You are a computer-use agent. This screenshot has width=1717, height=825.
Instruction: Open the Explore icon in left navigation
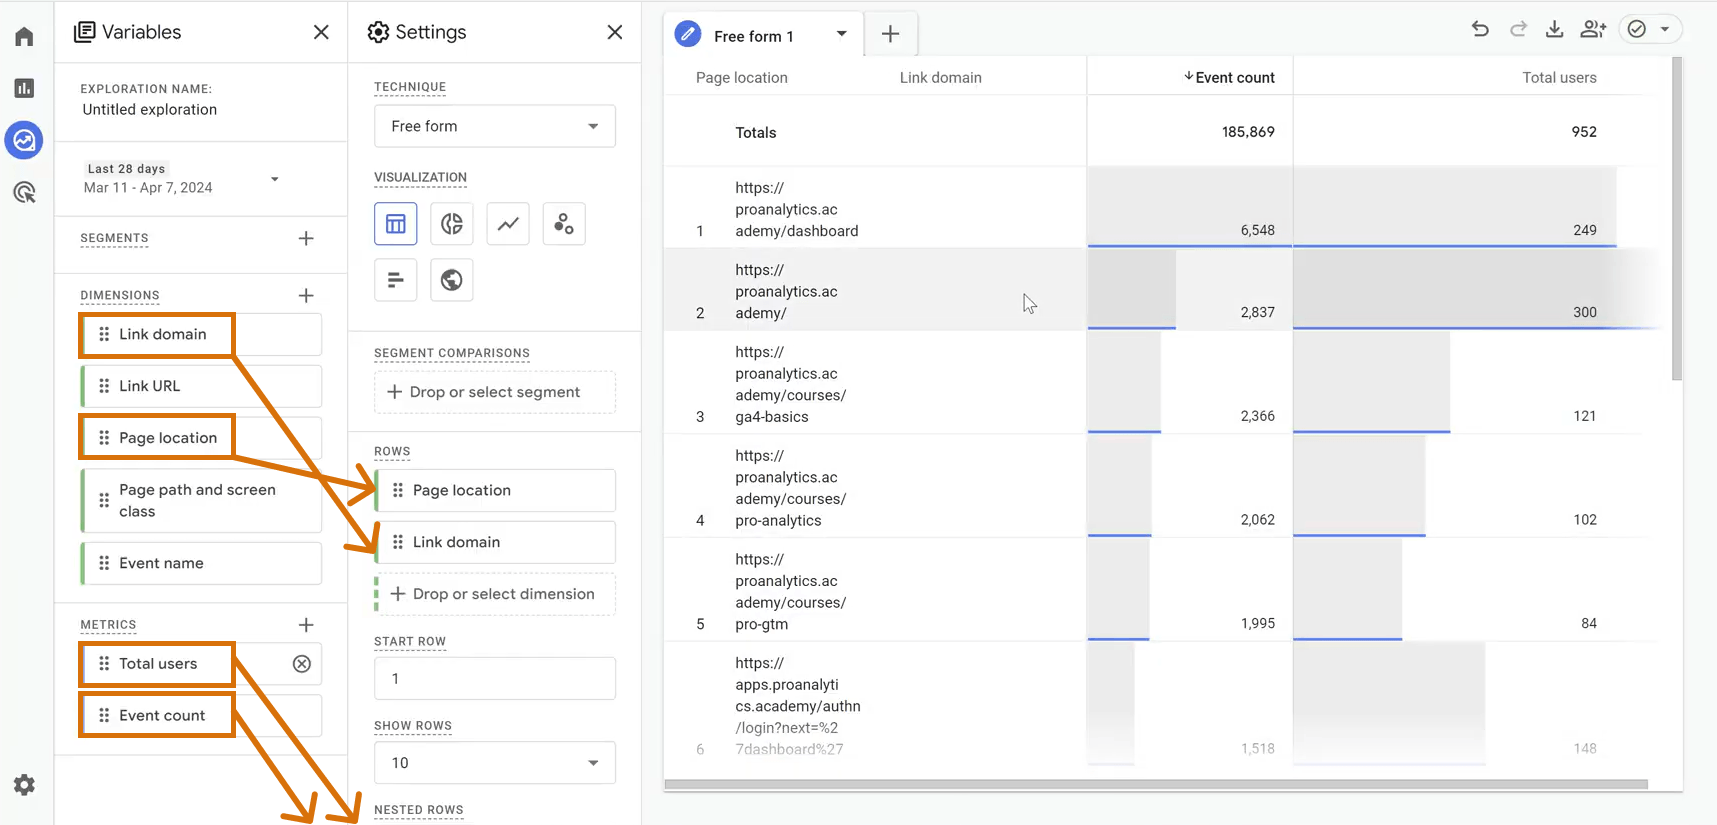pos(24,140)
